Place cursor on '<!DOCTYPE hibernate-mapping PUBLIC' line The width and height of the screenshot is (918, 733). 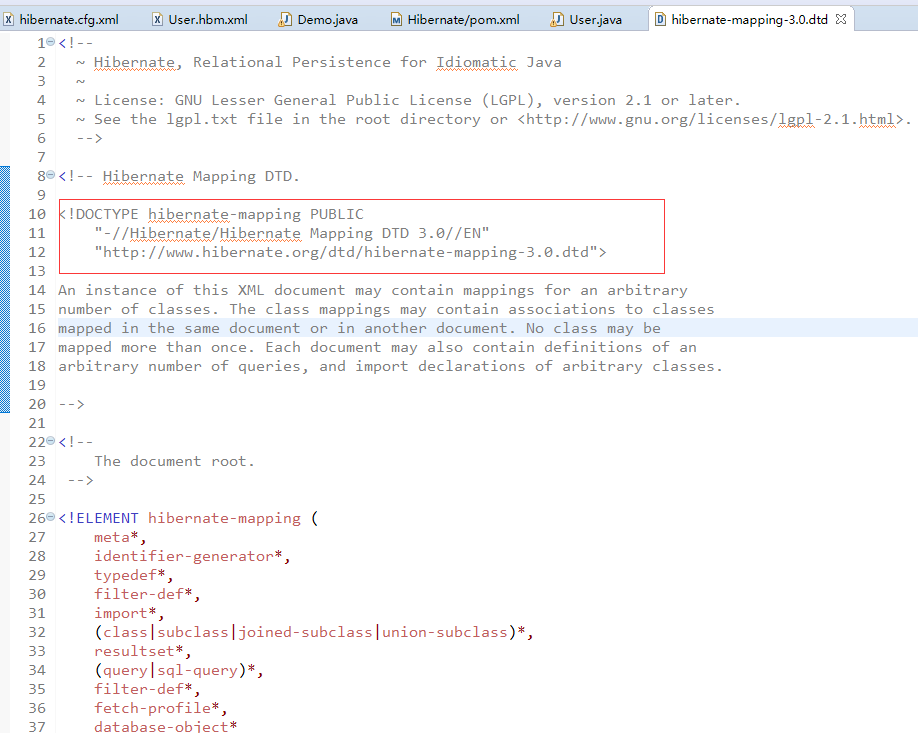211,214
